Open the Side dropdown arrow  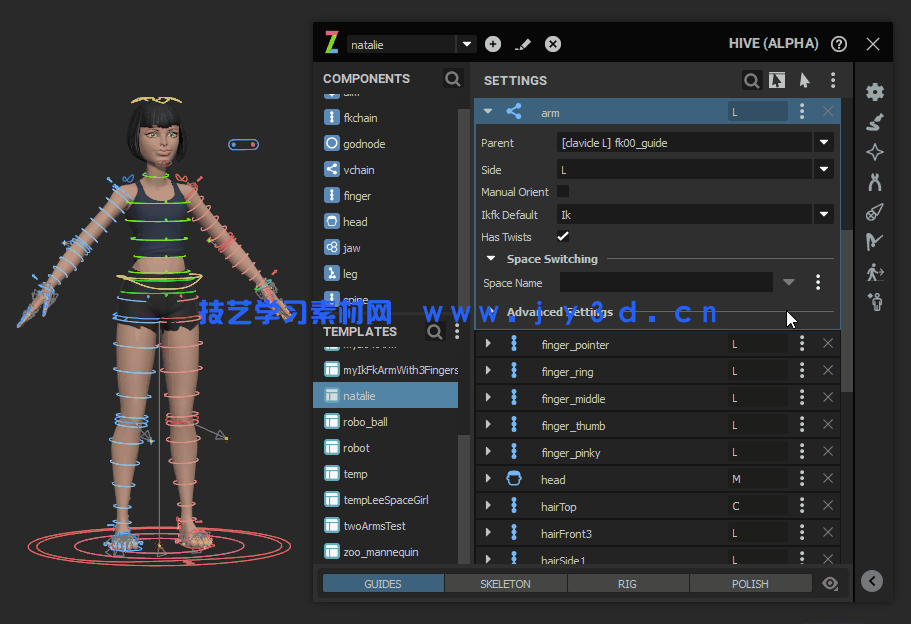pyautogui.click(x=824, y=169)
